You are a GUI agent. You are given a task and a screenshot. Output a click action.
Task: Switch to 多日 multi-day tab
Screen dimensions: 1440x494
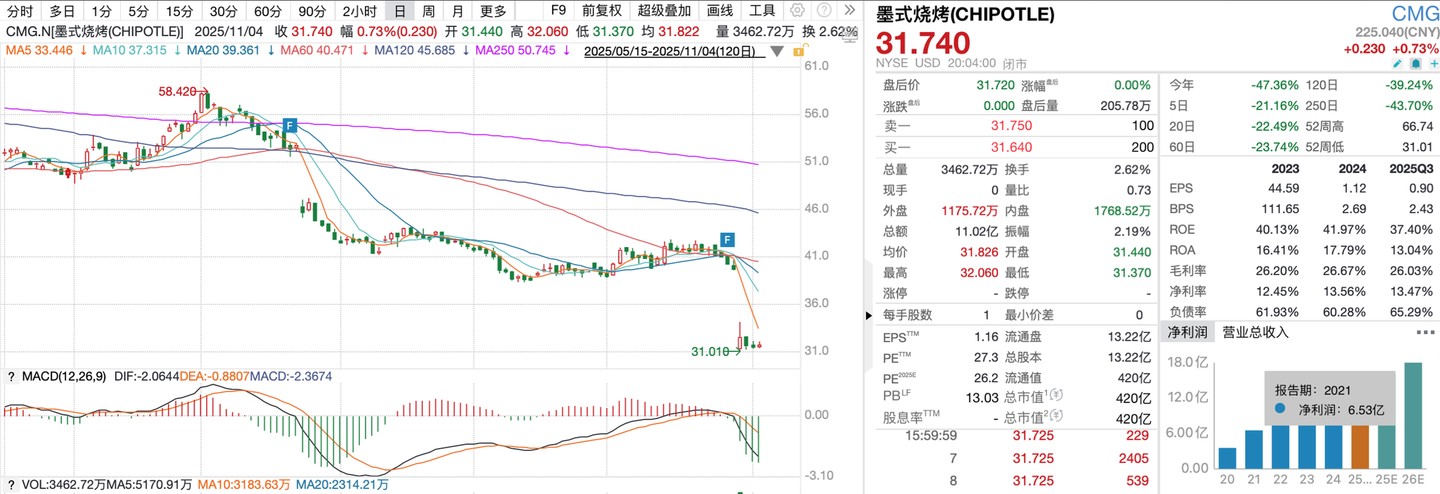[x=62, y=11]
